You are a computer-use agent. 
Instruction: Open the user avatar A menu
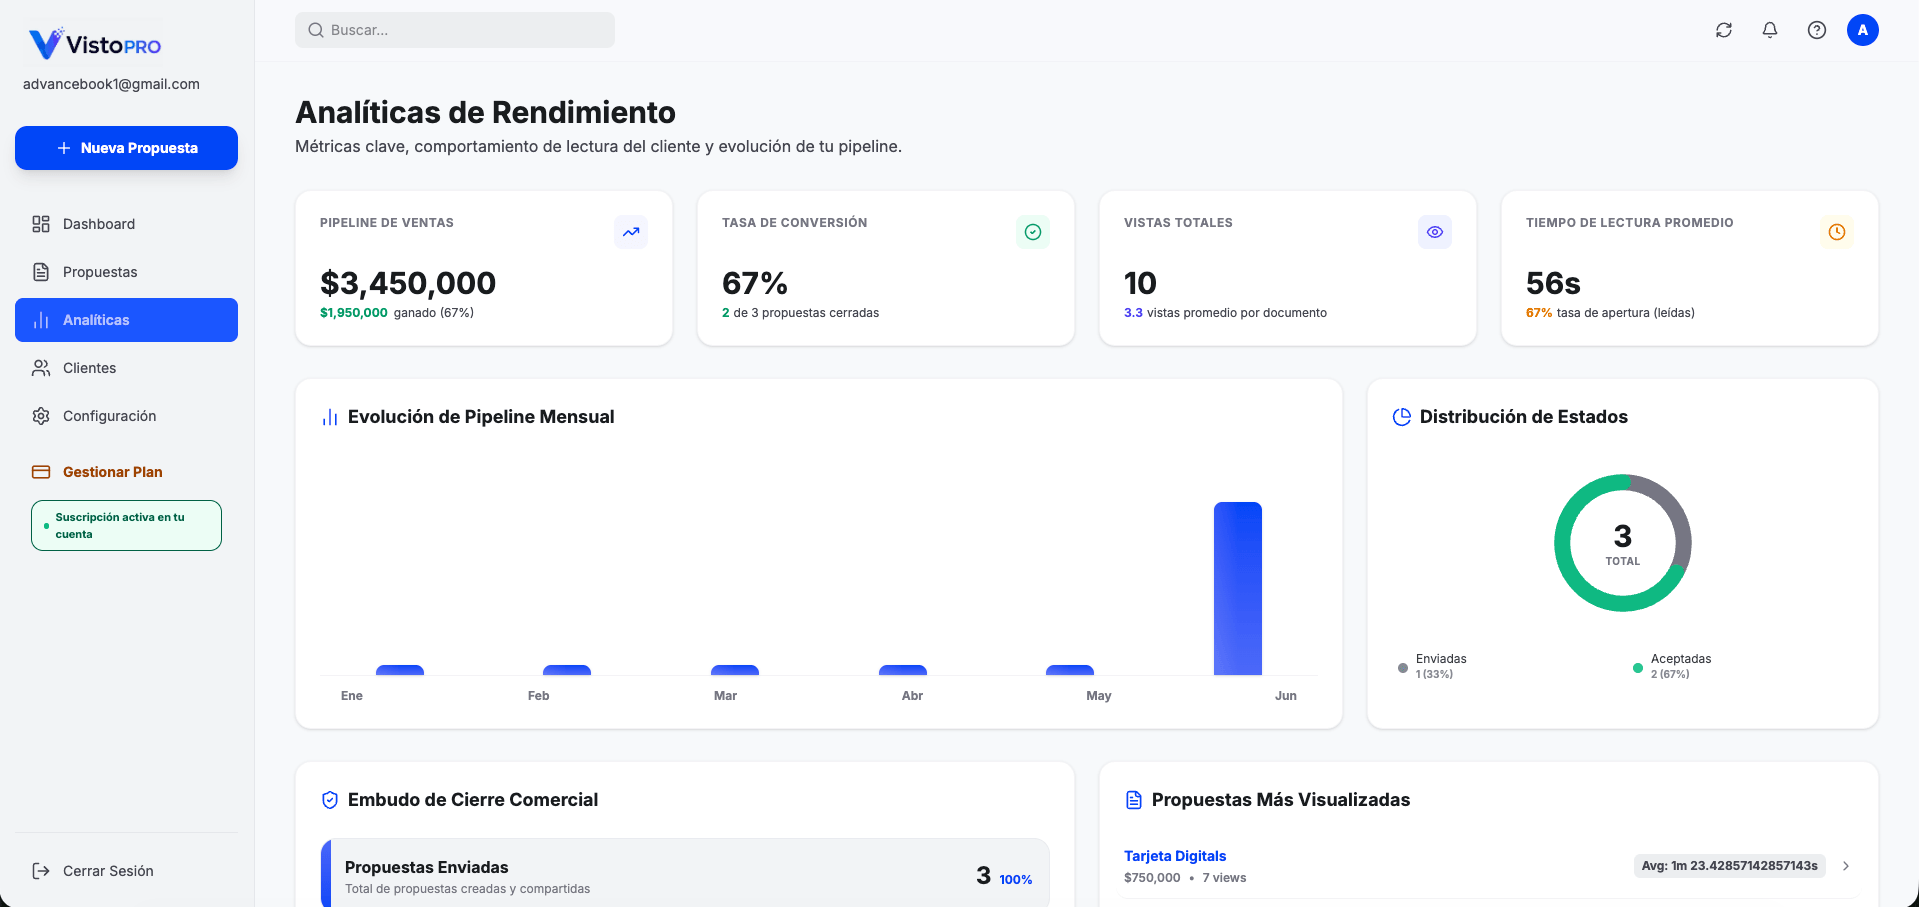point(1863,30)
